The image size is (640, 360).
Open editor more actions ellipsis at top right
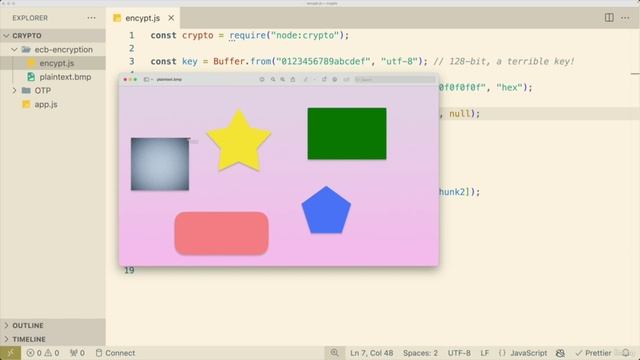[x=625, y=18]
